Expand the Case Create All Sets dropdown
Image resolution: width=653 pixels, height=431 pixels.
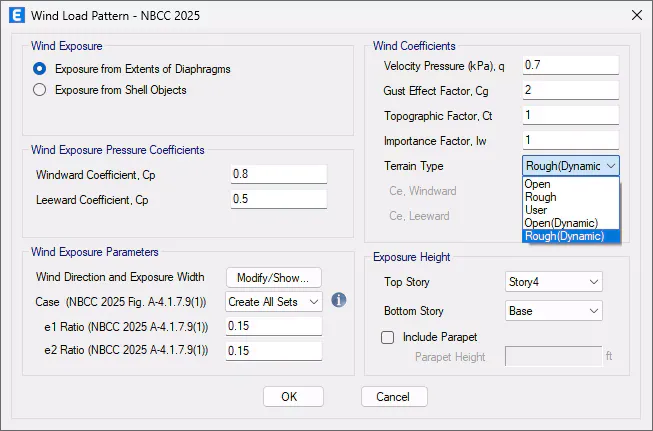tap(273, 301)
